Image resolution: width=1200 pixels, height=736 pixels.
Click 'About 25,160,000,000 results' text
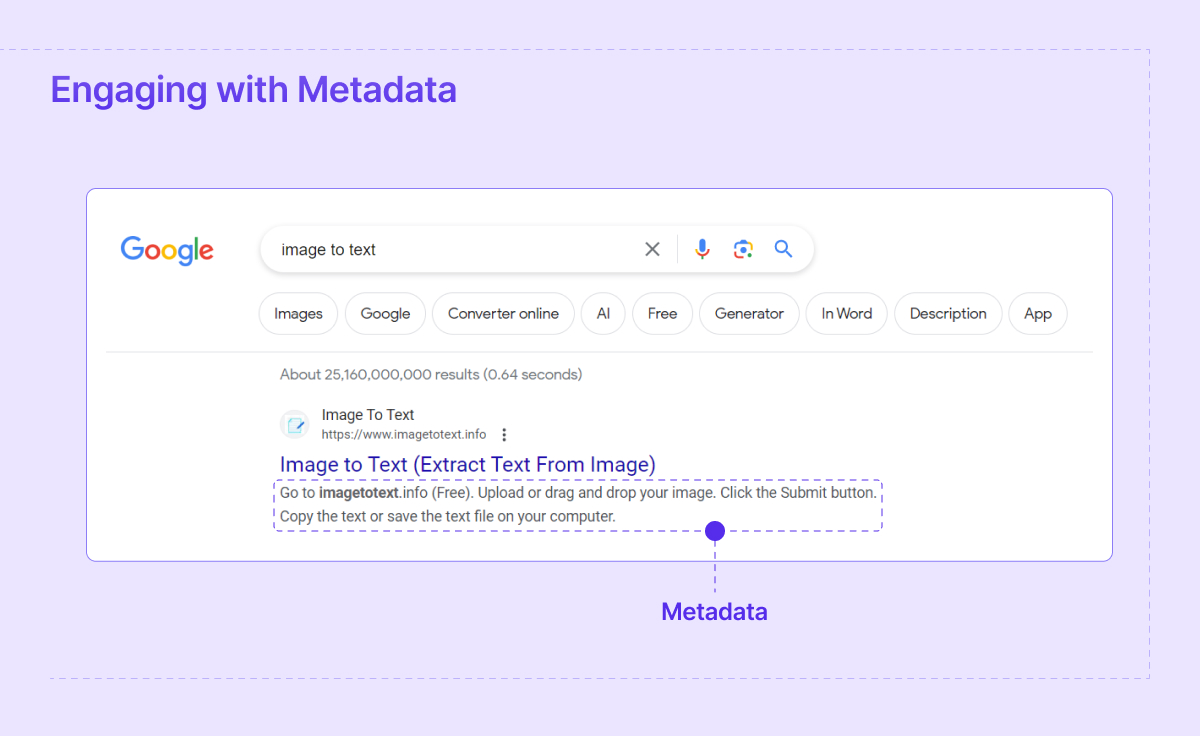[x=431, y=375]
